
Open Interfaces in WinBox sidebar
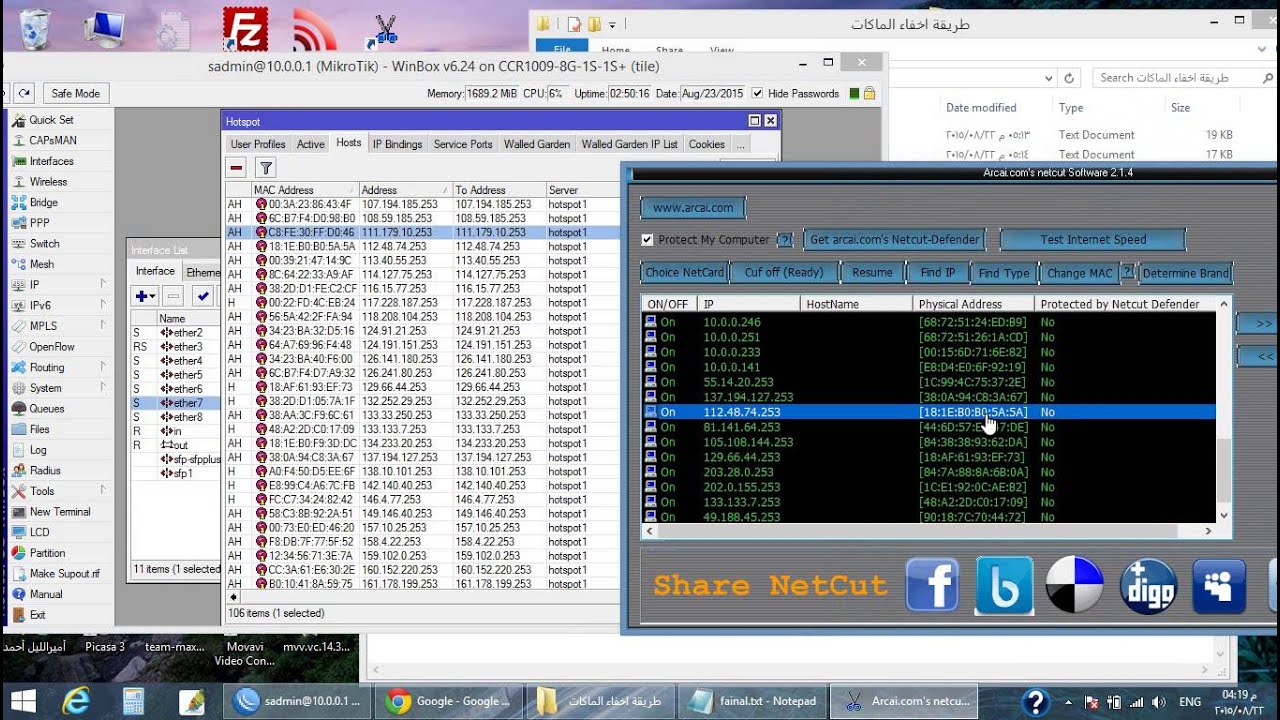click(51, 161)
